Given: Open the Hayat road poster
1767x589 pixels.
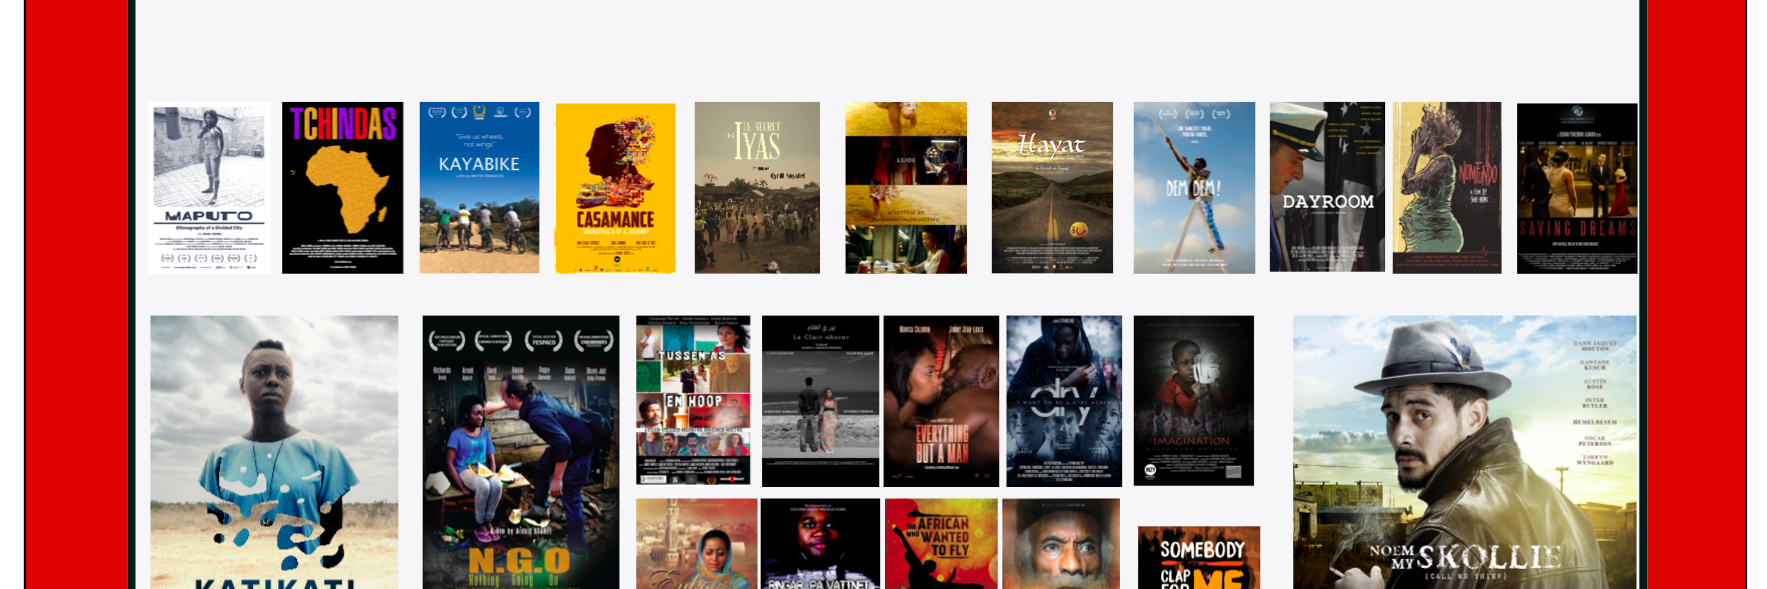Looking at the screenshot, I should point(1052,188).
